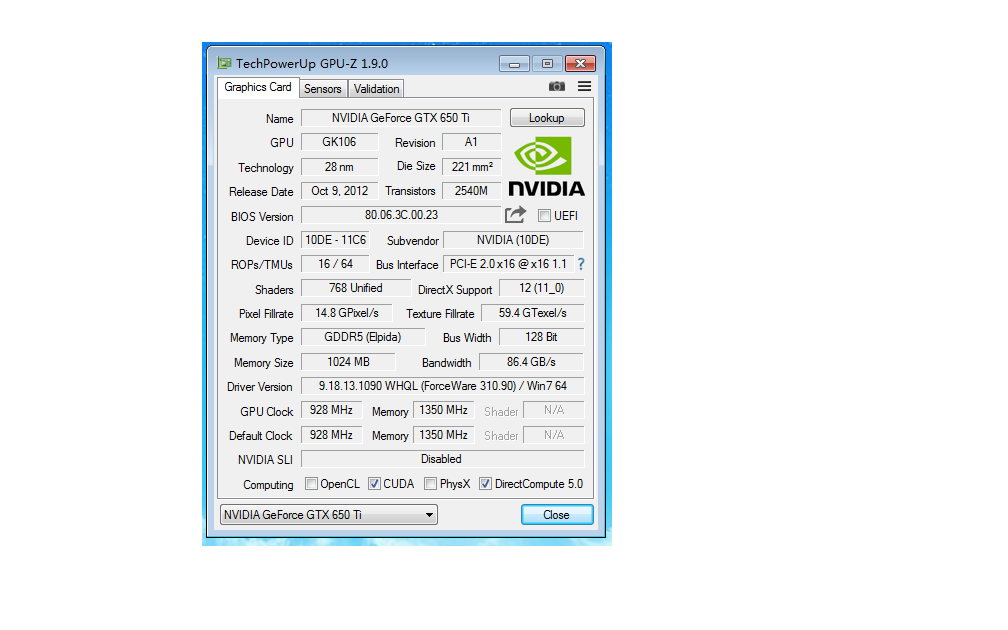Enable the OpenCL checkbox

[x=311, y=483]
